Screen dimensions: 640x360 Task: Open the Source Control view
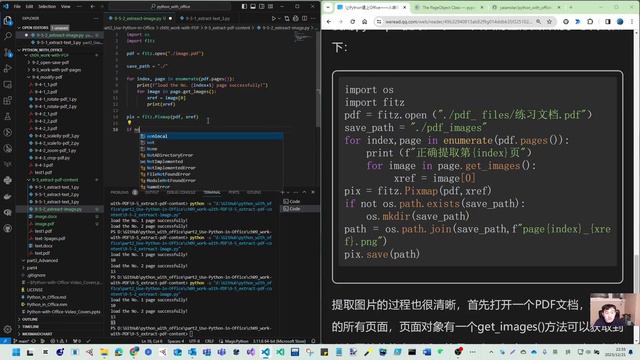pos(8,52)
